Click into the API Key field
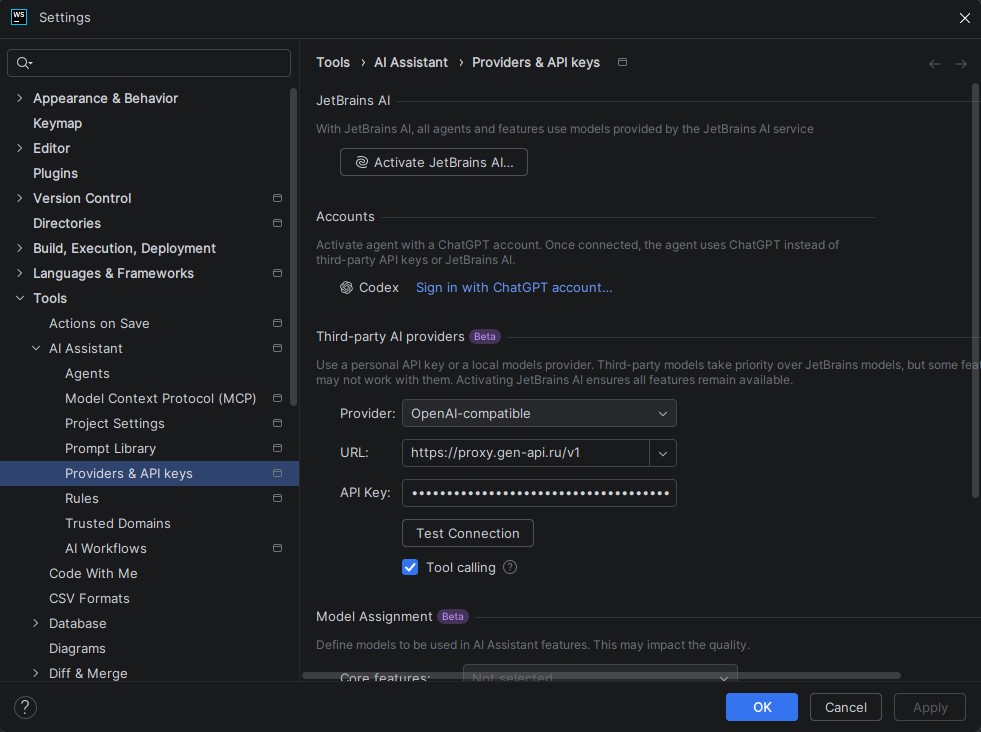 (x=539, y=493)
